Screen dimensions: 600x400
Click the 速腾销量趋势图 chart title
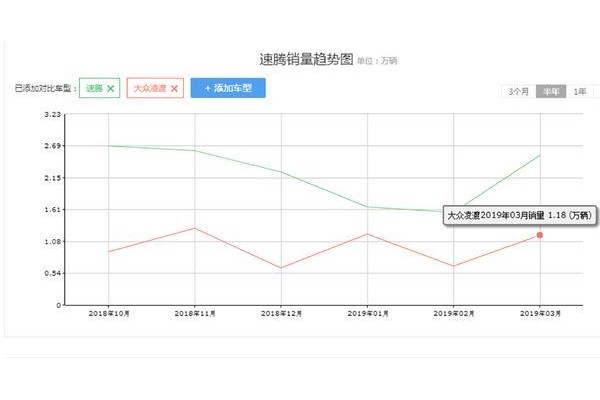pyautogui.click(x=306, y=59)
